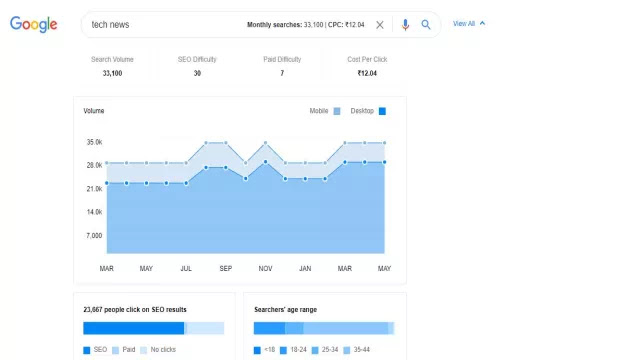Image resolution: width=640 pixels, height=360 pixels.
Task: Click the Desktop data point above NOV
Action: 266,162
